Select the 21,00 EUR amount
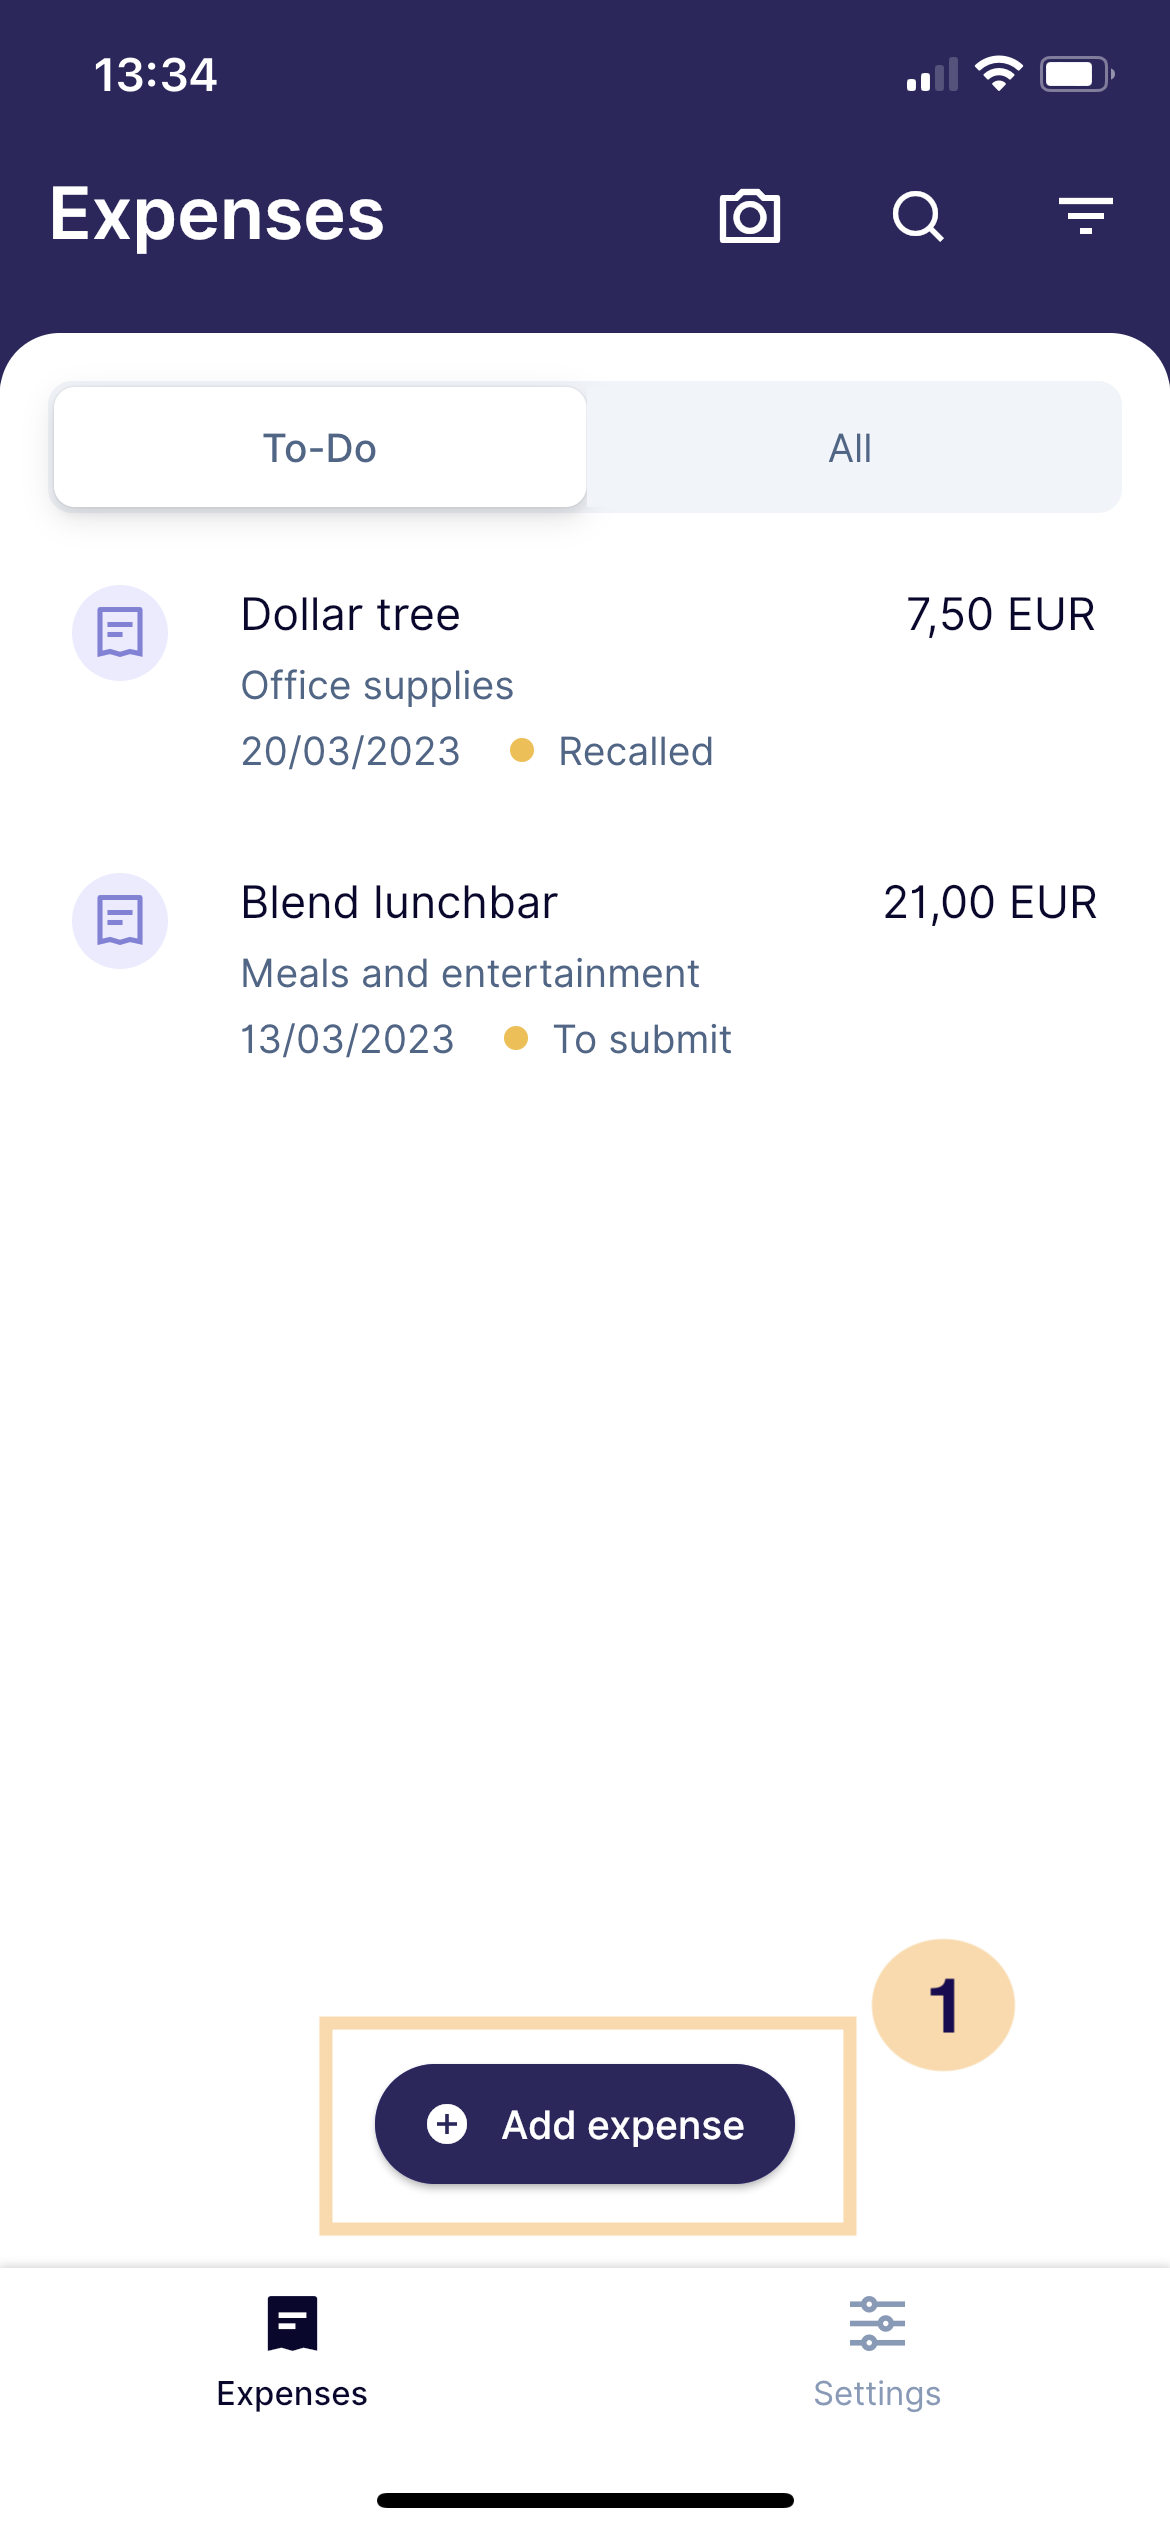 990,903
